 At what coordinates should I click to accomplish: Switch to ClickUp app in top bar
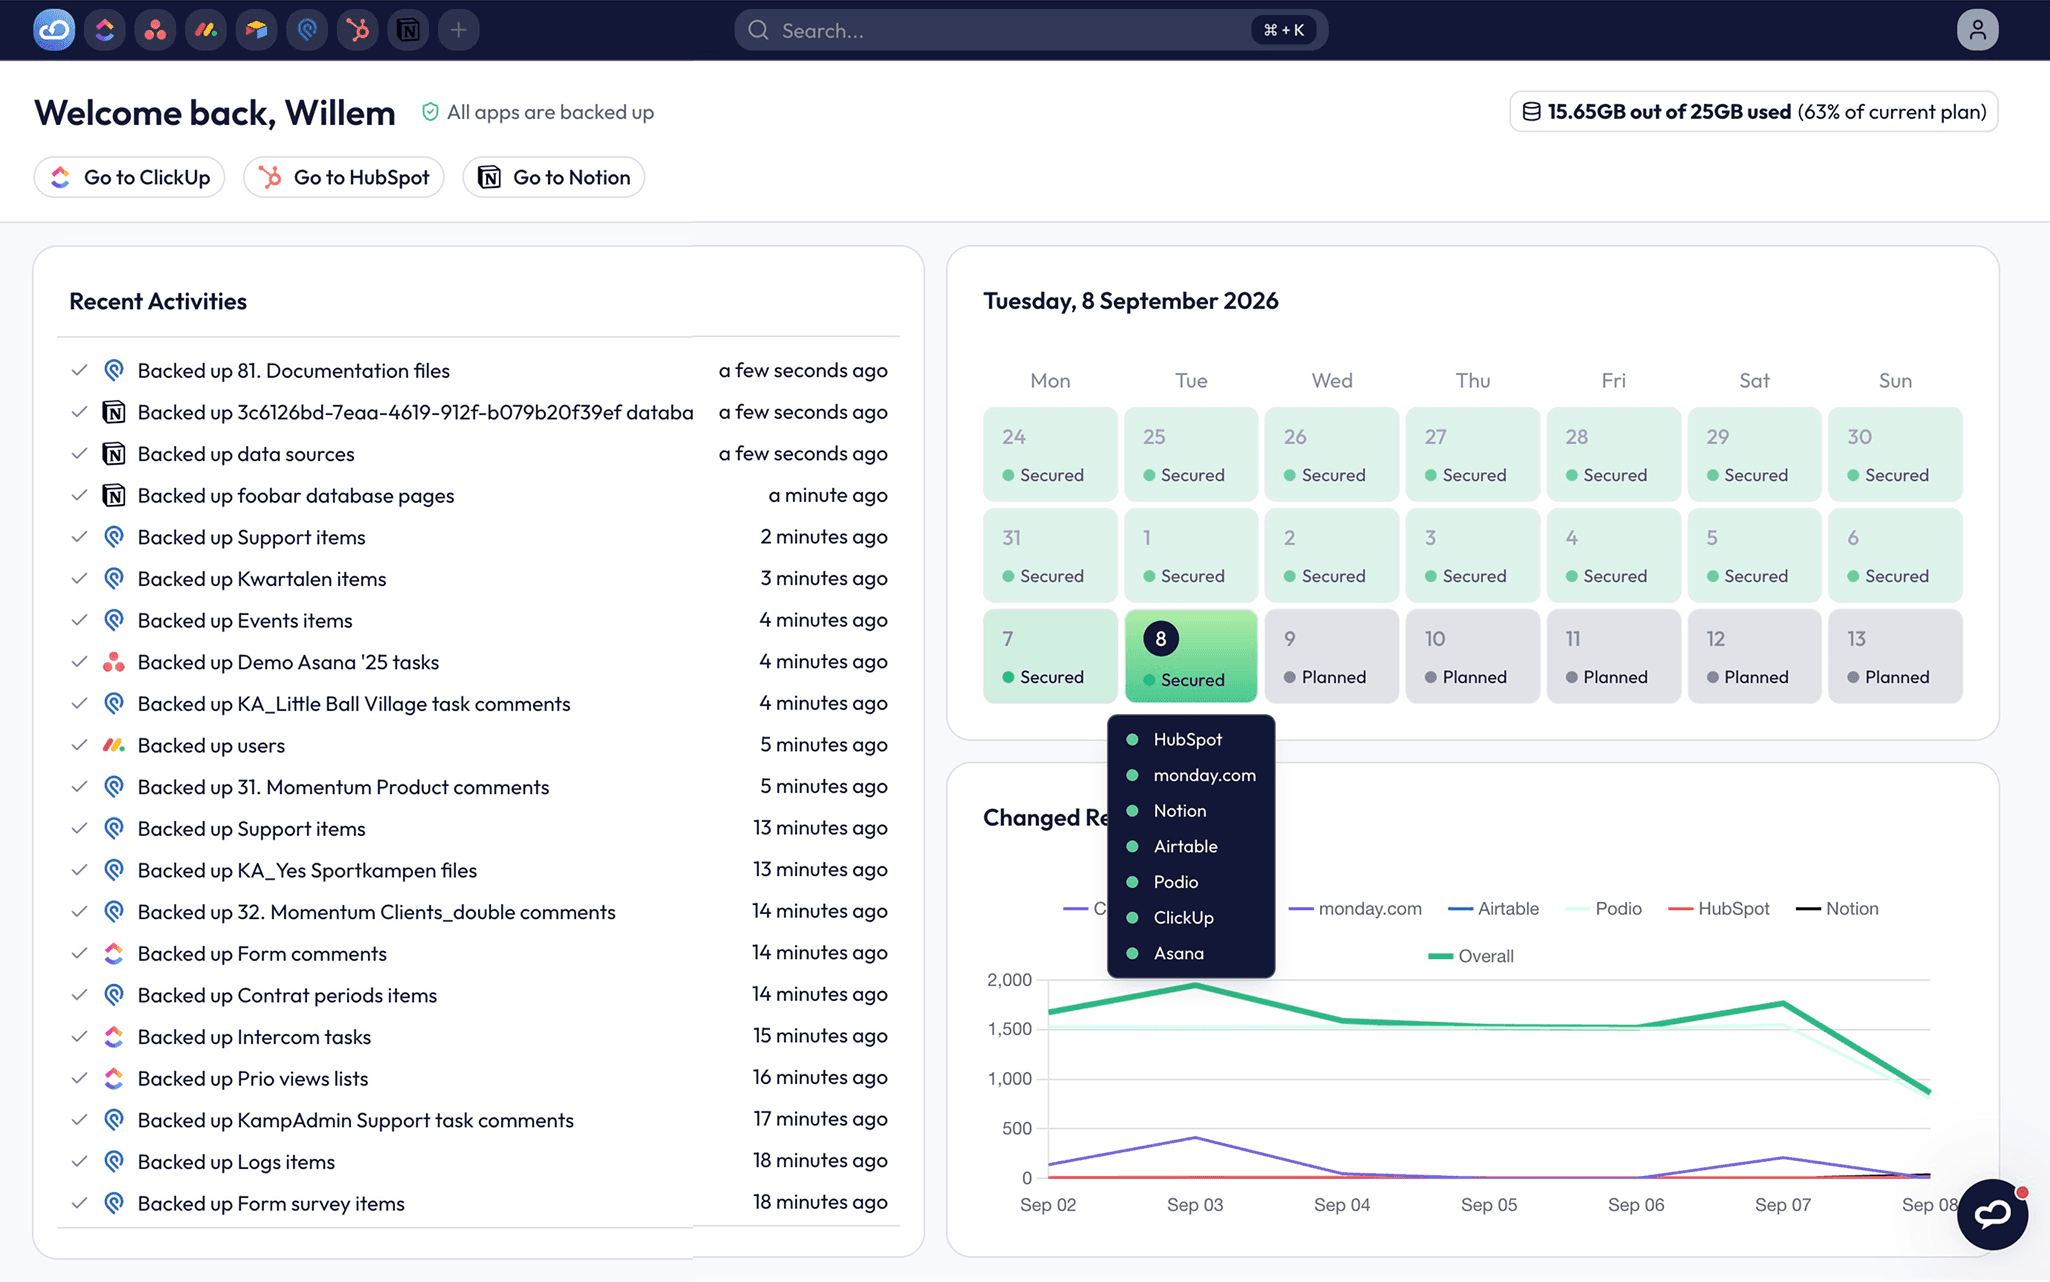pyautogui.click(x=105, y=30)
